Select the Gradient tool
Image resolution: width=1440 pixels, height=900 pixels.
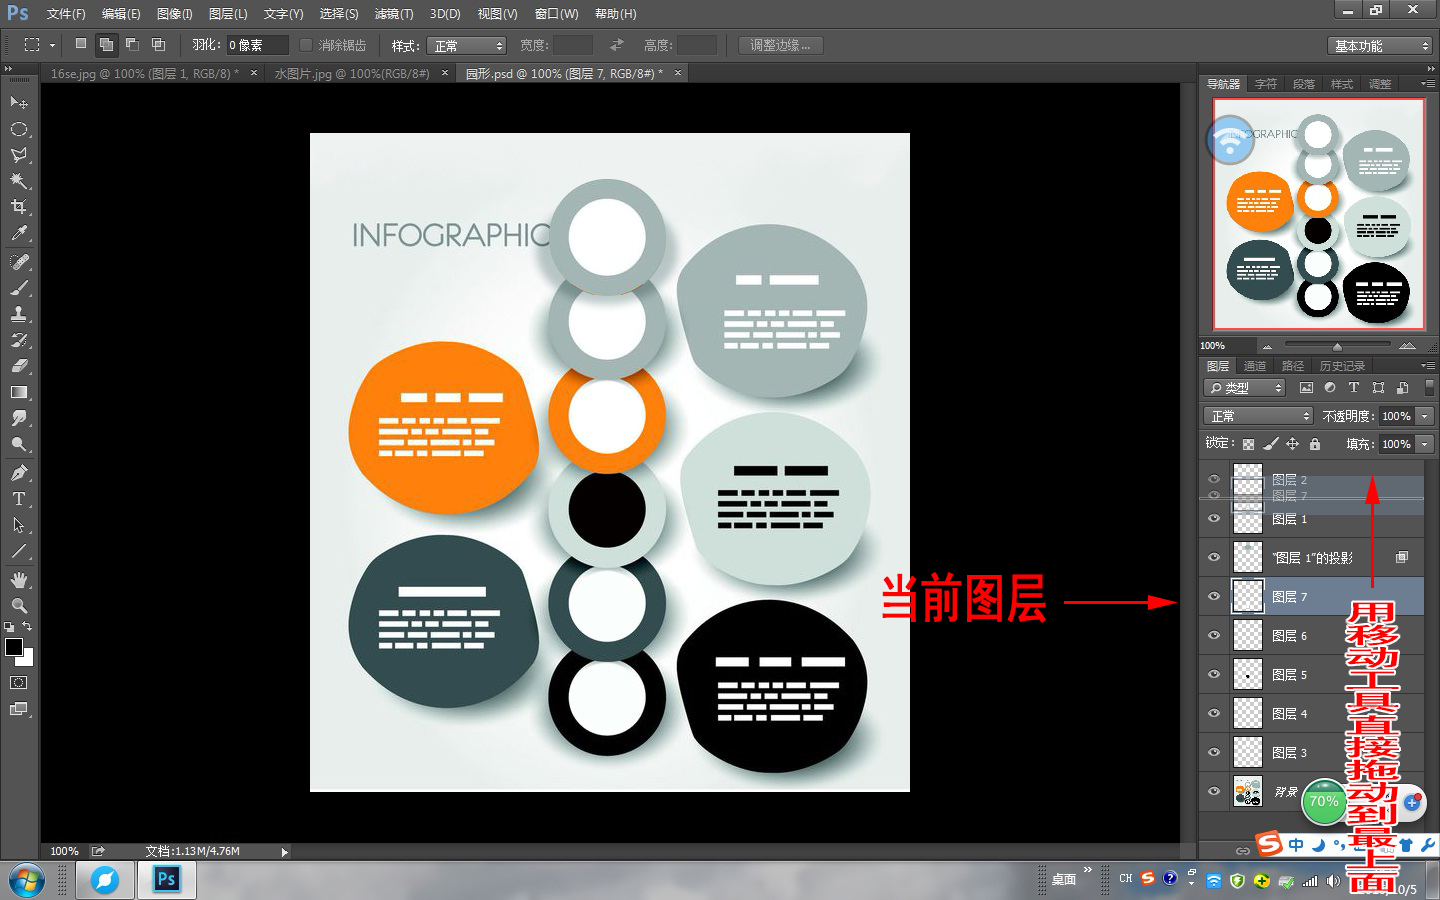click(x=18, y=392)
